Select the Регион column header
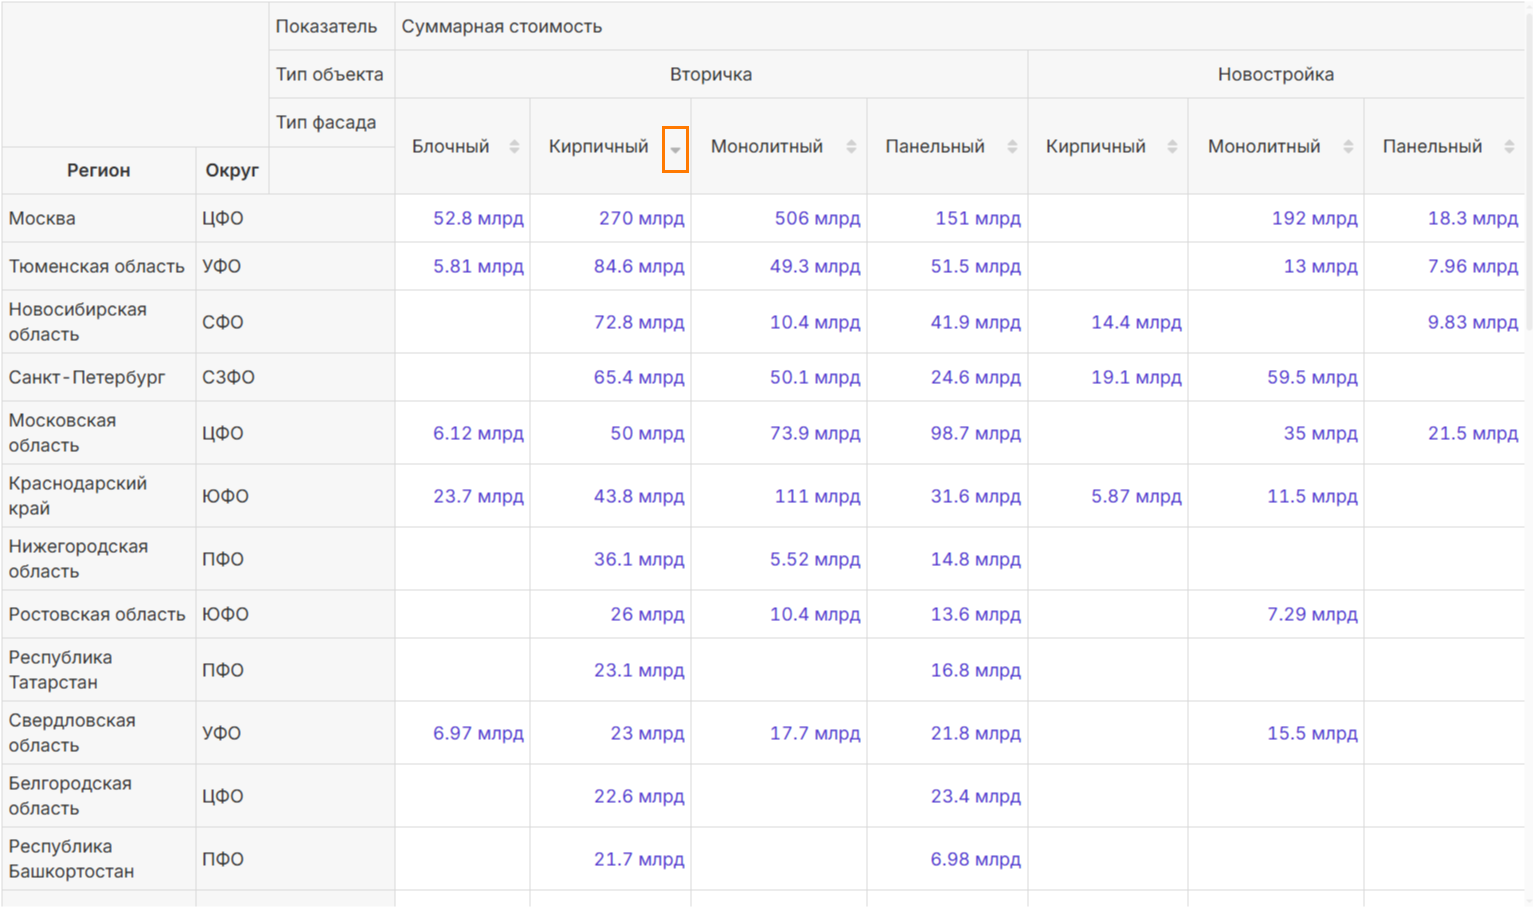This screenshot has height=908, width=1533. [x=99, y=171]
